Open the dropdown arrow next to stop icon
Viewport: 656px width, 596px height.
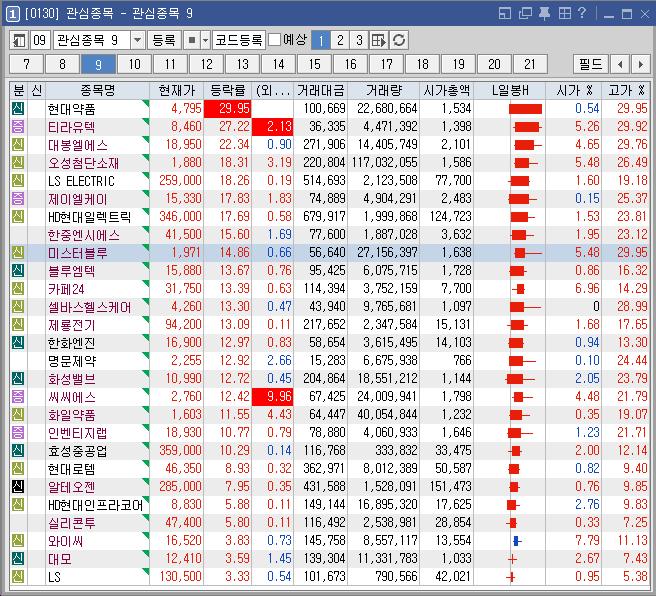205,40
